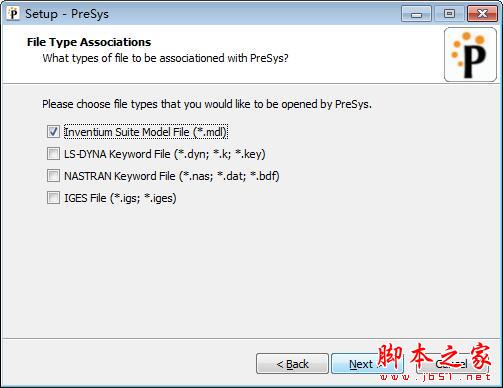
Task: Uncheck Inventium Suite Model File checkbox
Action: tap(53, 132)
